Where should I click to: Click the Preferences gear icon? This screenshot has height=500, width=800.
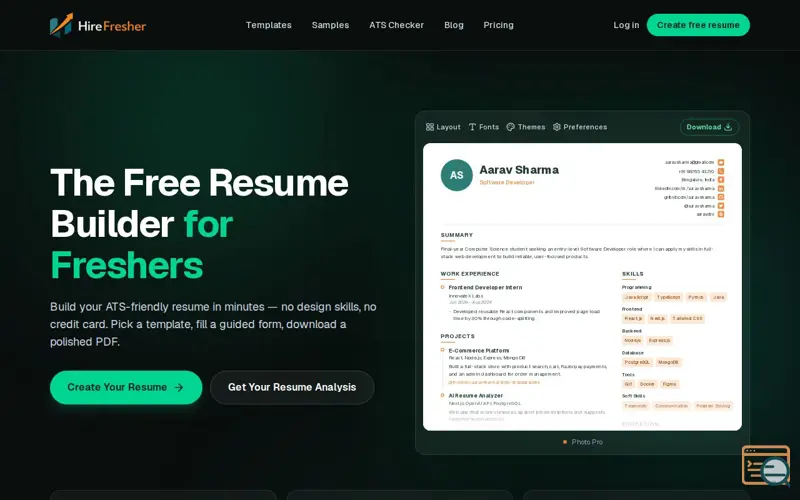557,127
